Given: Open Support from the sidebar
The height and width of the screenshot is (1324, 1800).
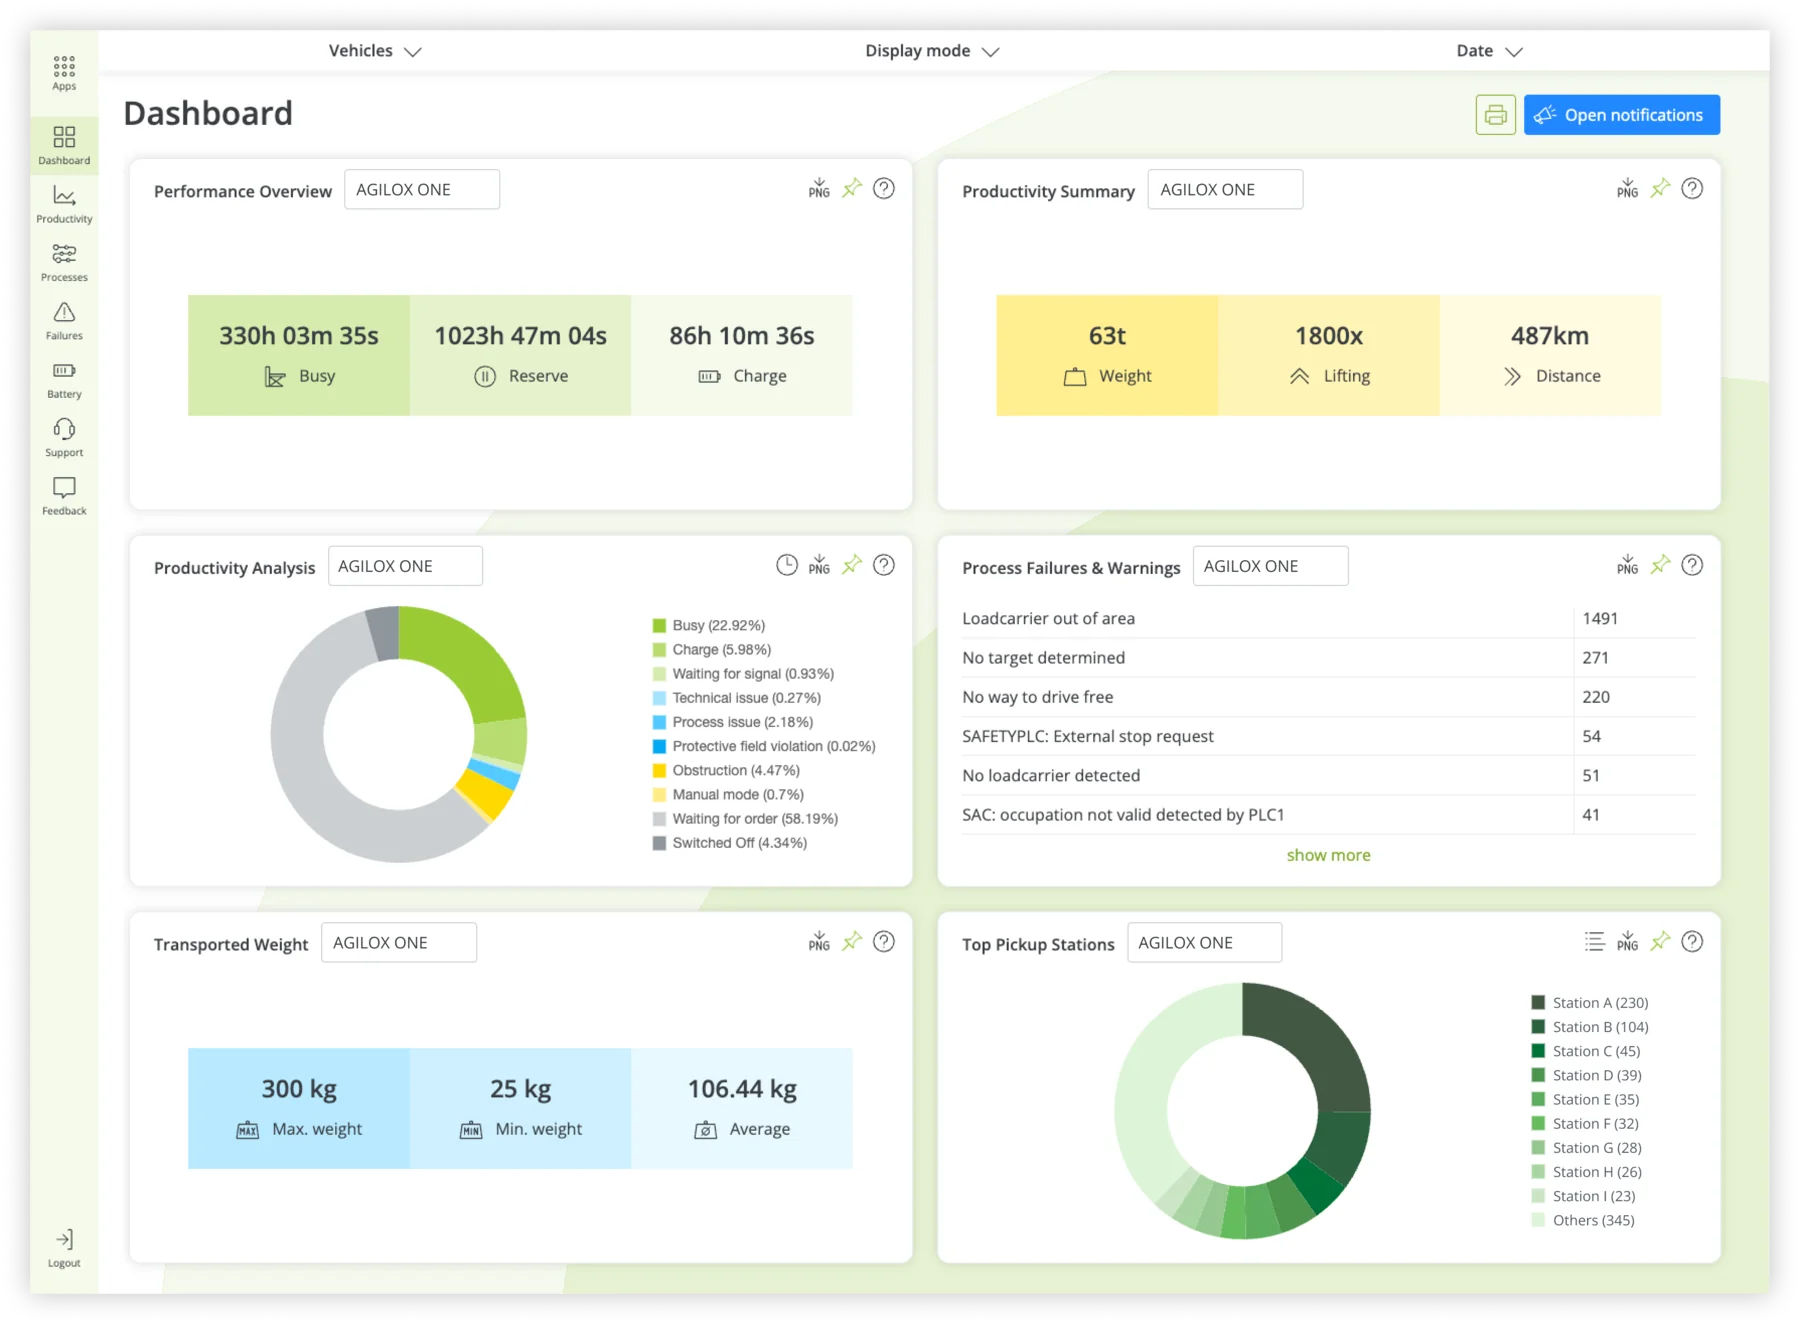Looking at the screenshot, I should pos(64,438).
